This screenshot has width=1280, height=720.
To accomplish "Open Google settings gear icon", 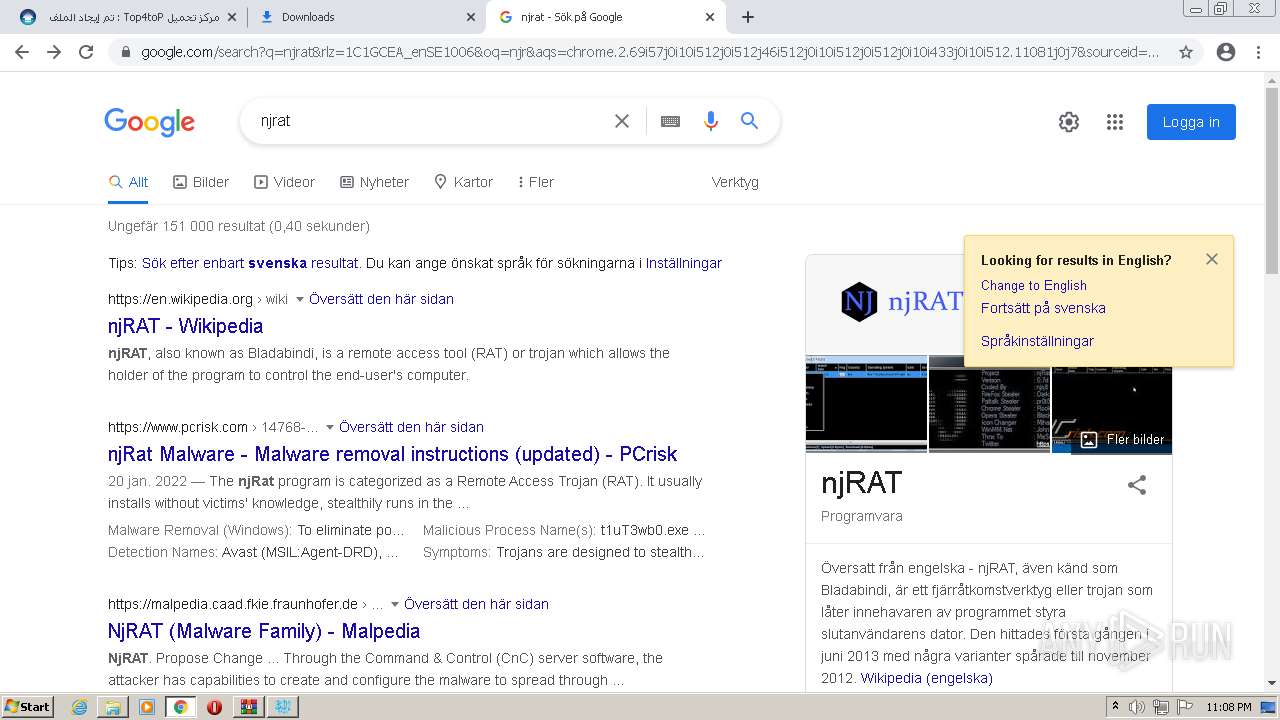I will [x=1069, y=122].
